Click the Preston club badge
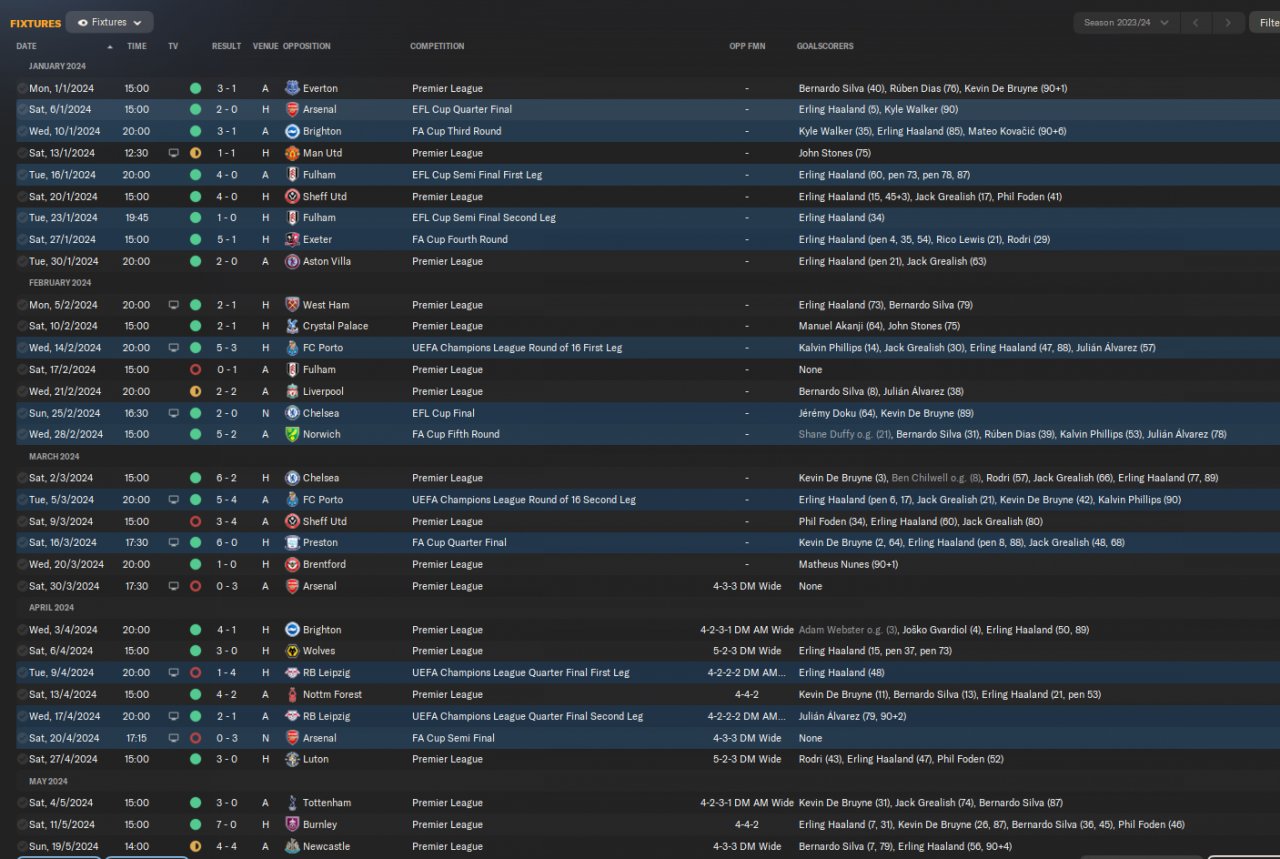The height and width of the screenshot is (859, 1280). click(x=292, y=542)
